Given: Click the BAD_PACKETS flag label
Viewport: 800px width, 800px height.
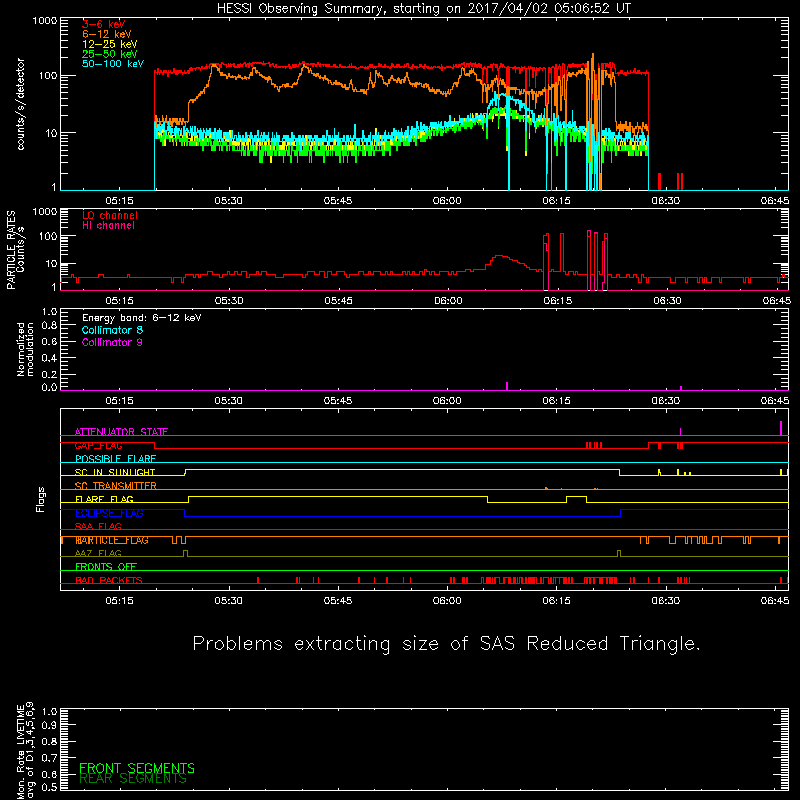Looking at the screenshot, I should (109, 580).
